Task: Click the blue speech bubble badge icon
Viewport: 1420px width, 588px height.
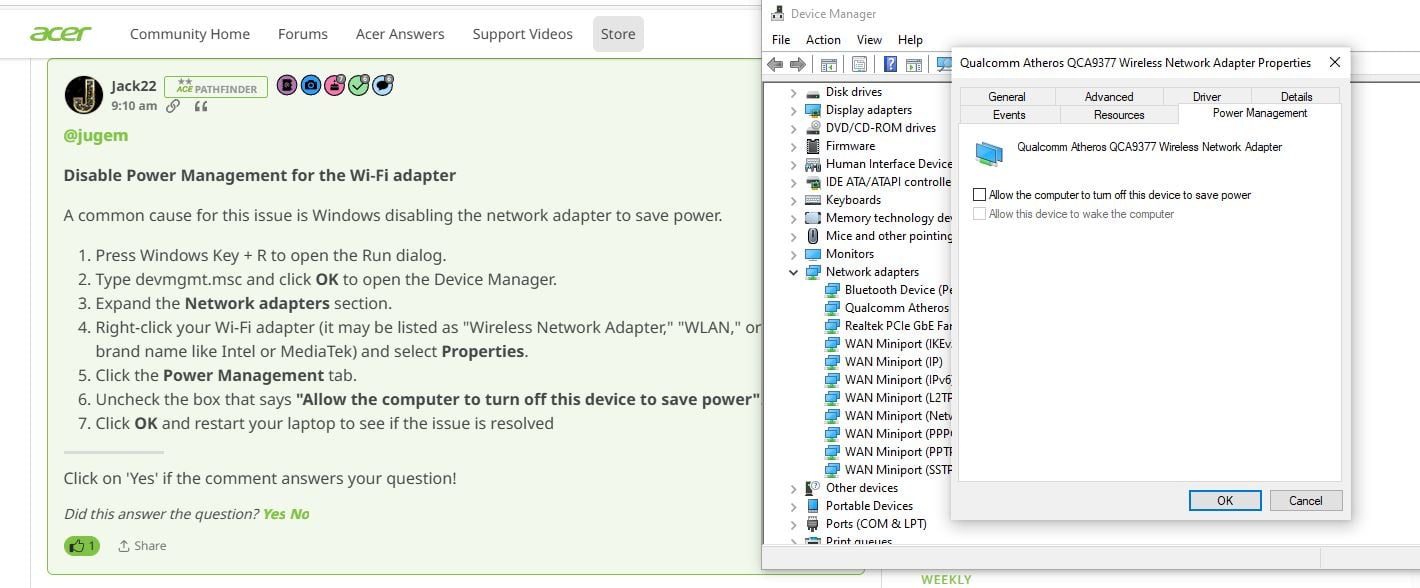Action: click(x=382, y=86)
